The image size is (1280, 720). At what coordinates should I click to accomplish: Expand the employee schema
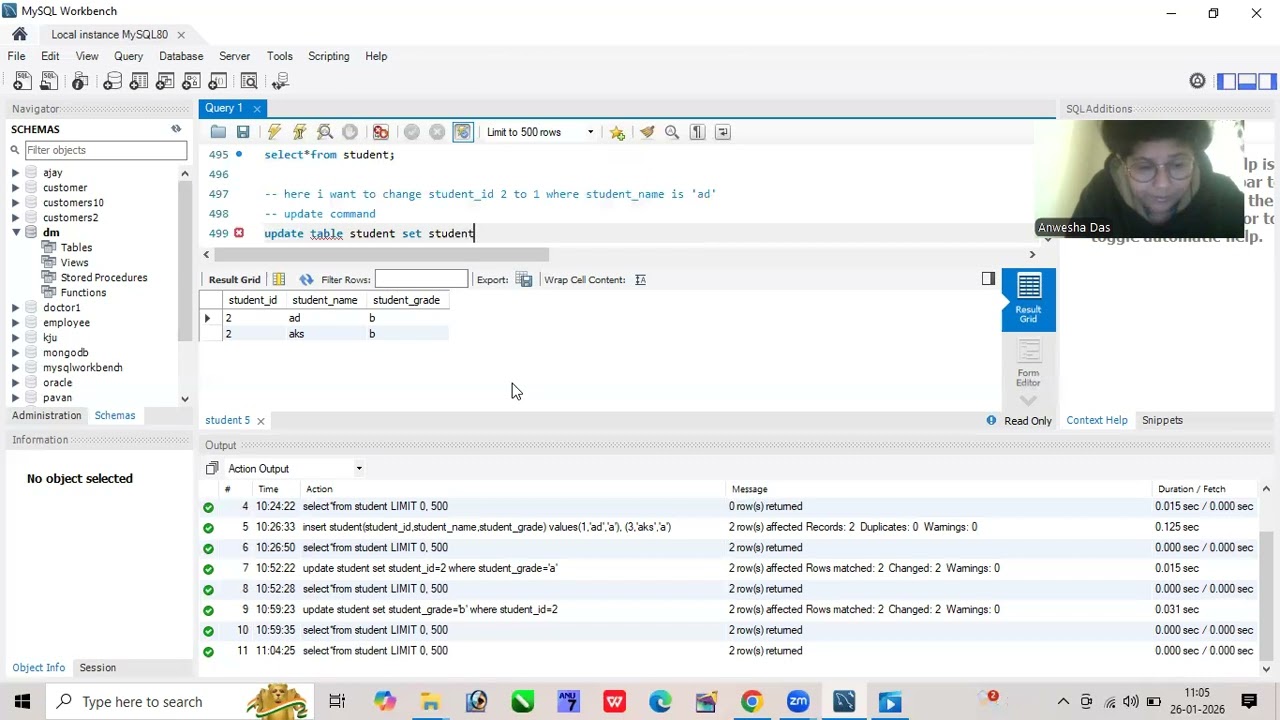tap(16, 323)
